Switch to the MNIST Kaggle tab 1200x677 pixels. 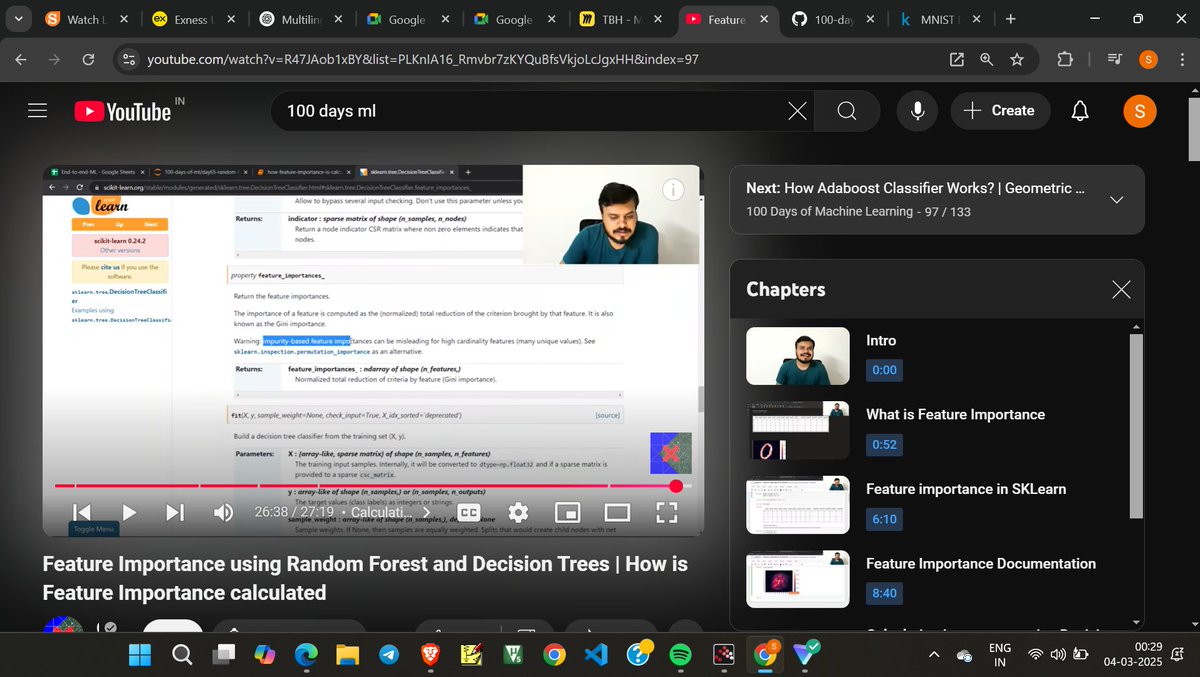coord(941,19)
